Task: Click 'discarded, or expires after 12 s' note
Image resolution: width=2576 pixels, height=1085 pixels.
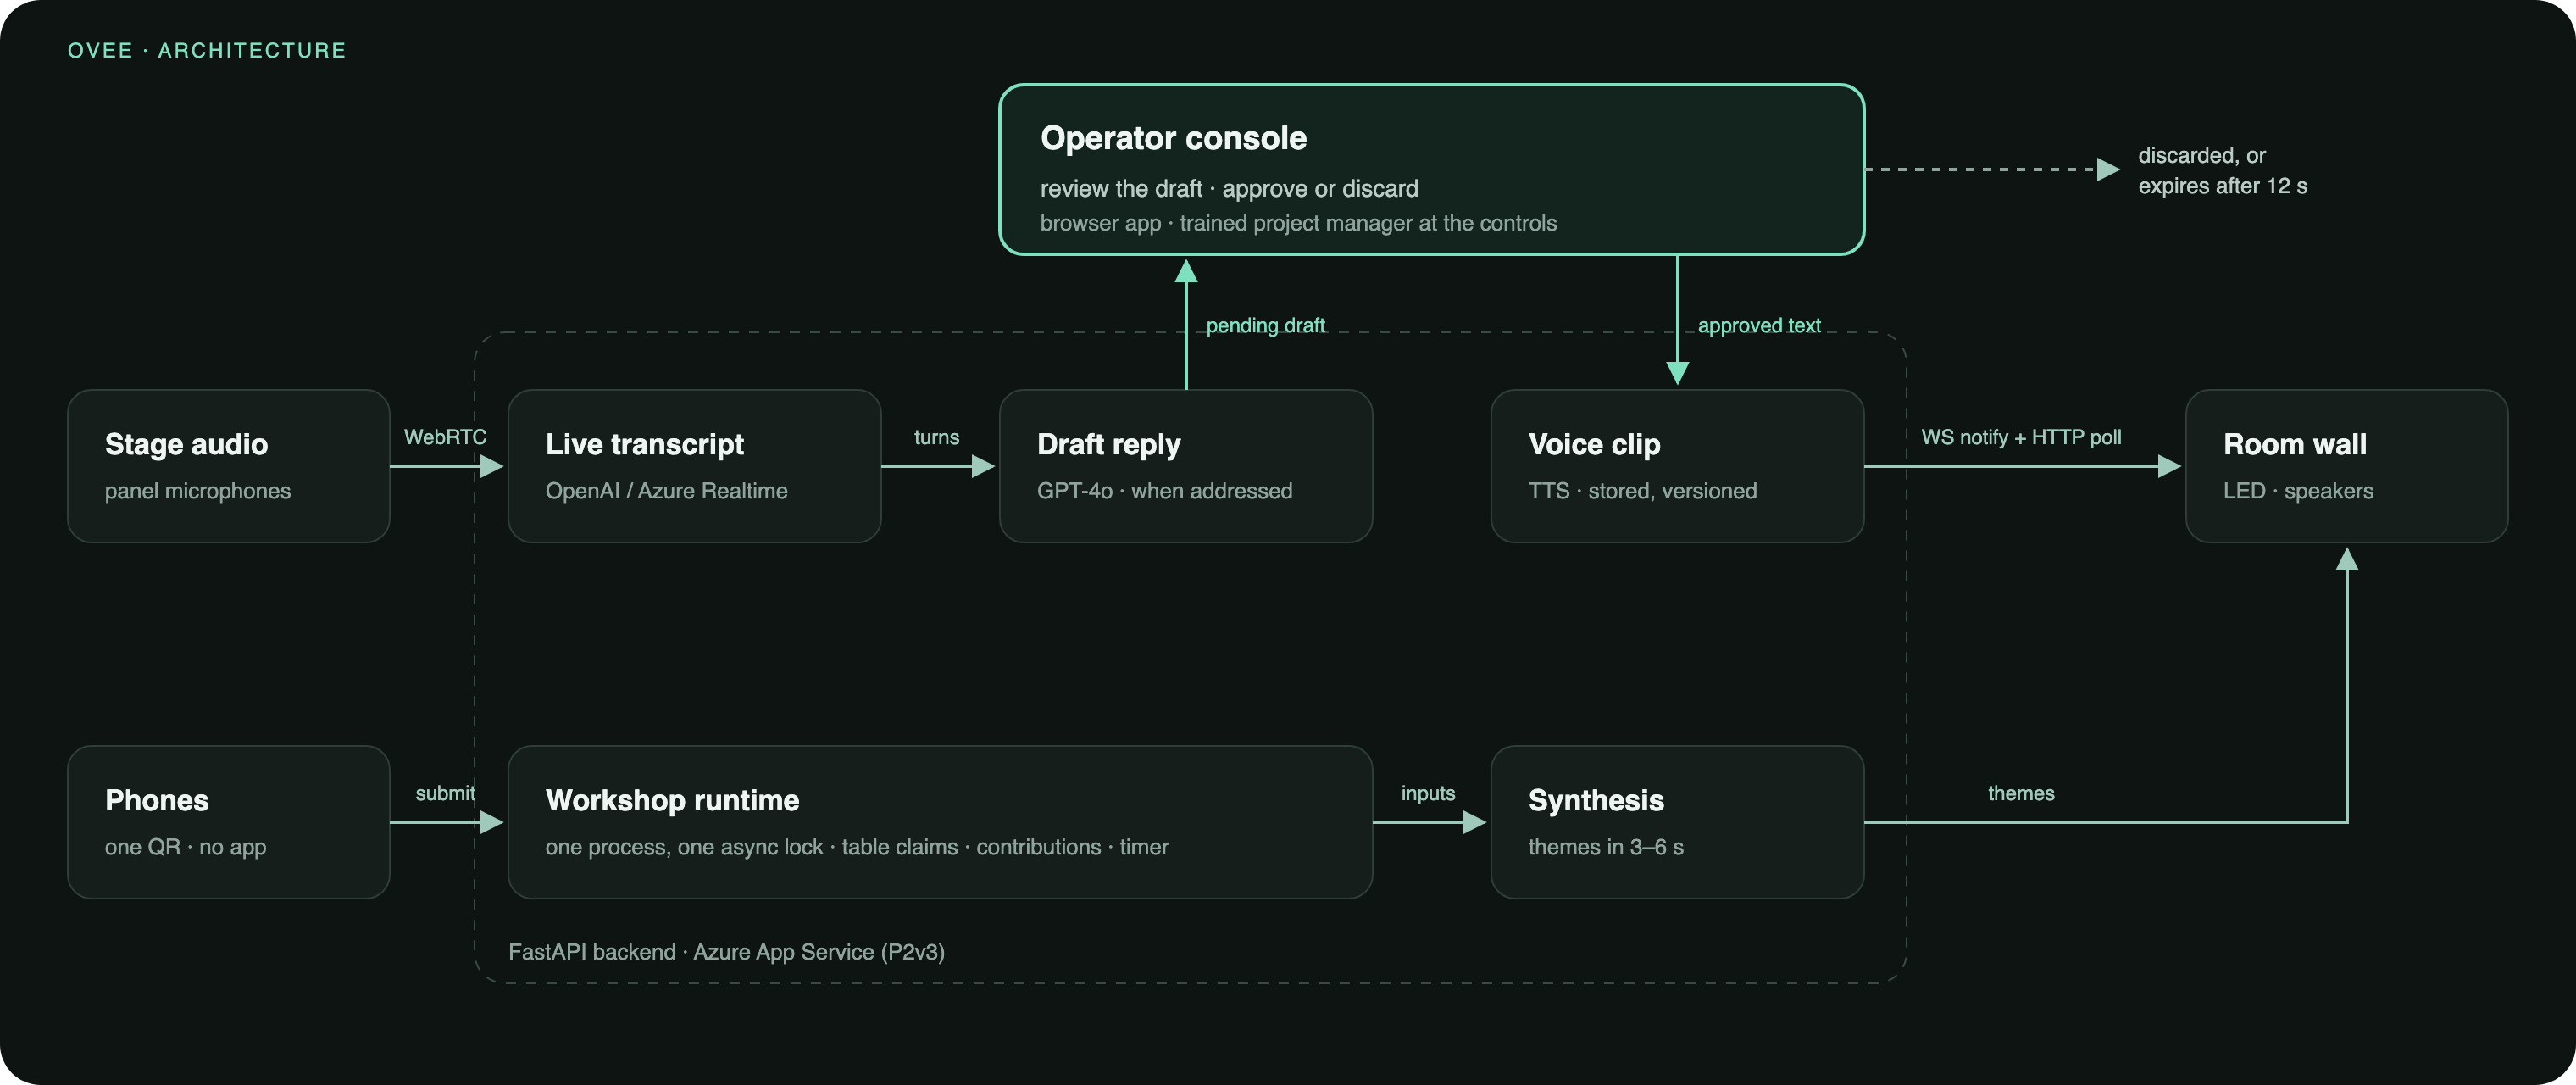Action: coord(2222,170)
